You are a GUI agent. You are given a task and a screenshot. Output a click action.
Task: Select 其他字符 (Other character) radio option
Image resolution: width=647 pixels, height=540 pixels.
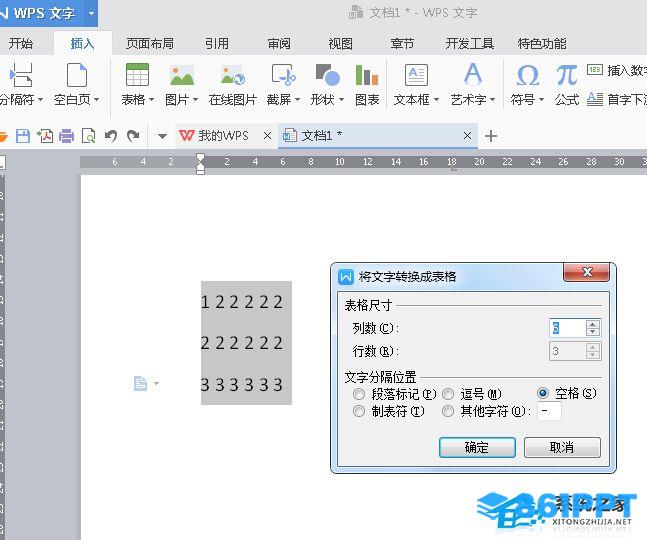(x=448, y=411)
